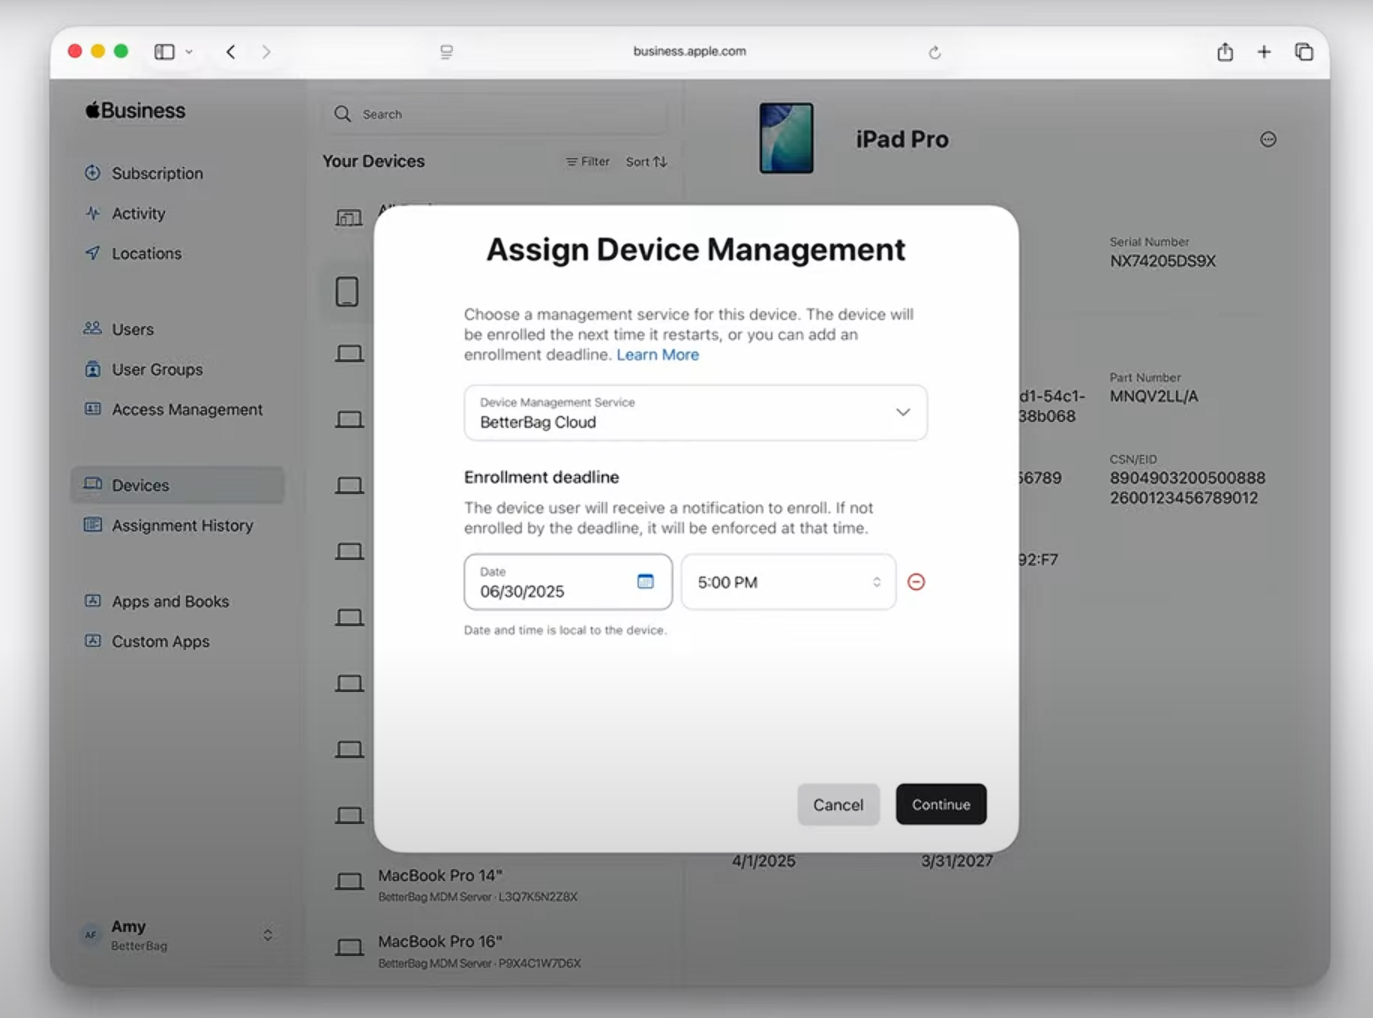Viewport: 1373px width, 1018px height.
Task: Click the Custom Apps icon
Action: click(x=93, y=641)
